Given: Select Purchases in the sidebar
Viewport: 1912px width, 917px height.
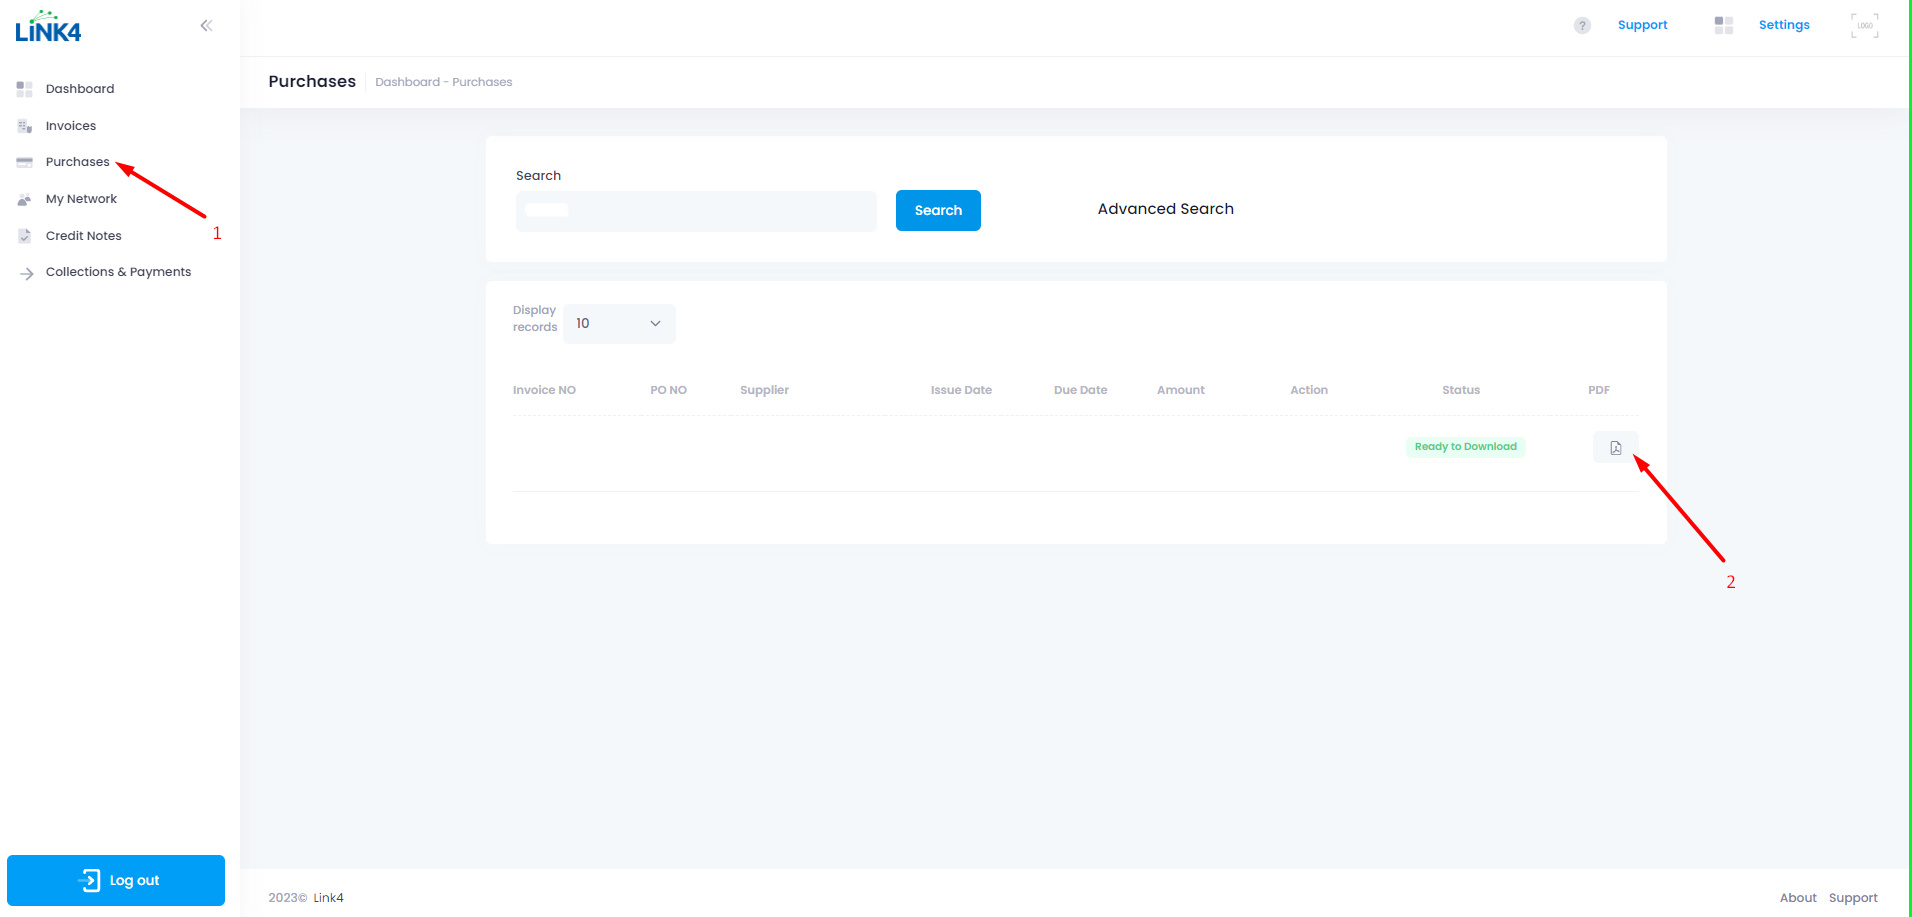Looking at the screenshot, I should click(78, 162).
